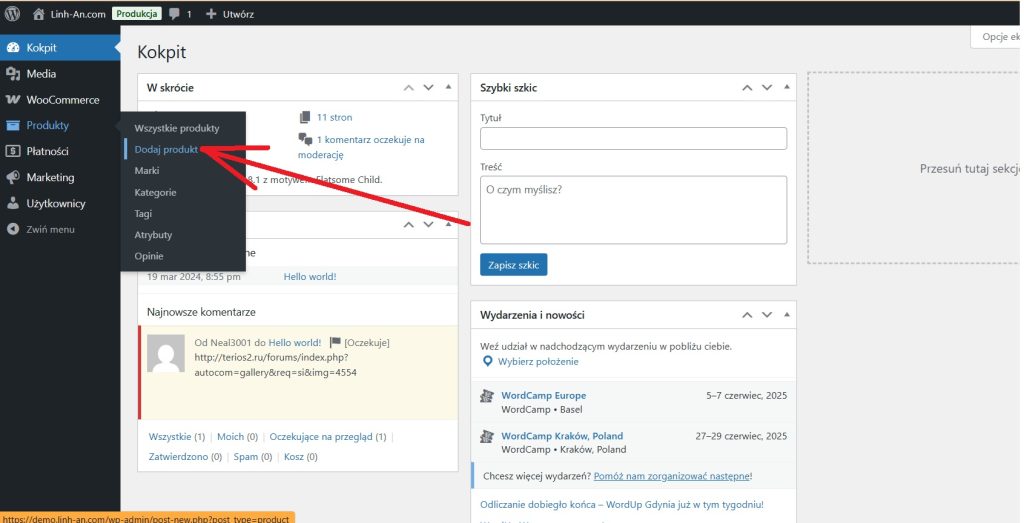Click the Użytkownicy person icon in sidebar
This screenshot has width=1024, height=523.
[13, 203]
